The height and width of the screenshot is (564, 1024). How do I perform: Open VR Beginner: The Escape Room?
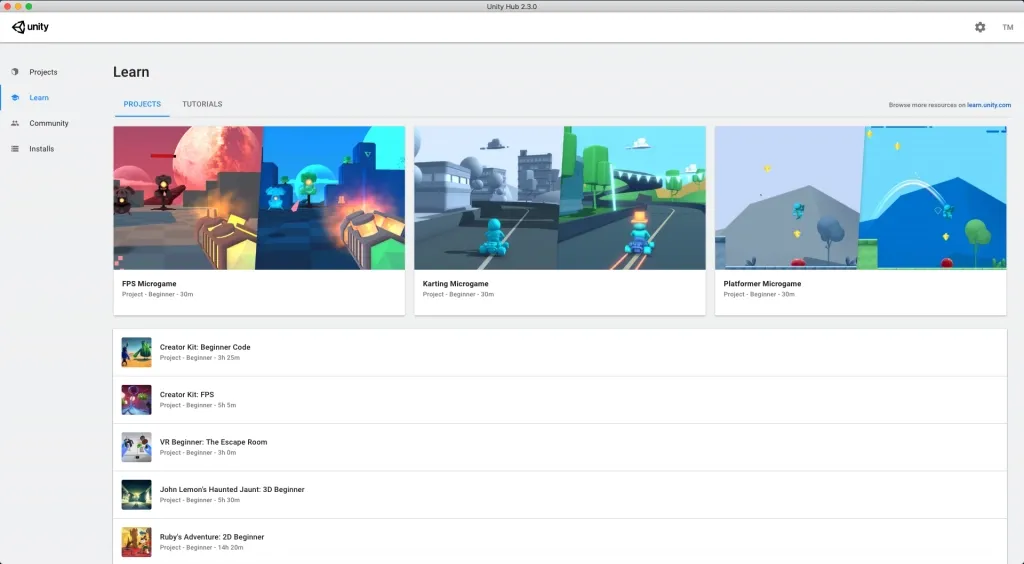214,442
